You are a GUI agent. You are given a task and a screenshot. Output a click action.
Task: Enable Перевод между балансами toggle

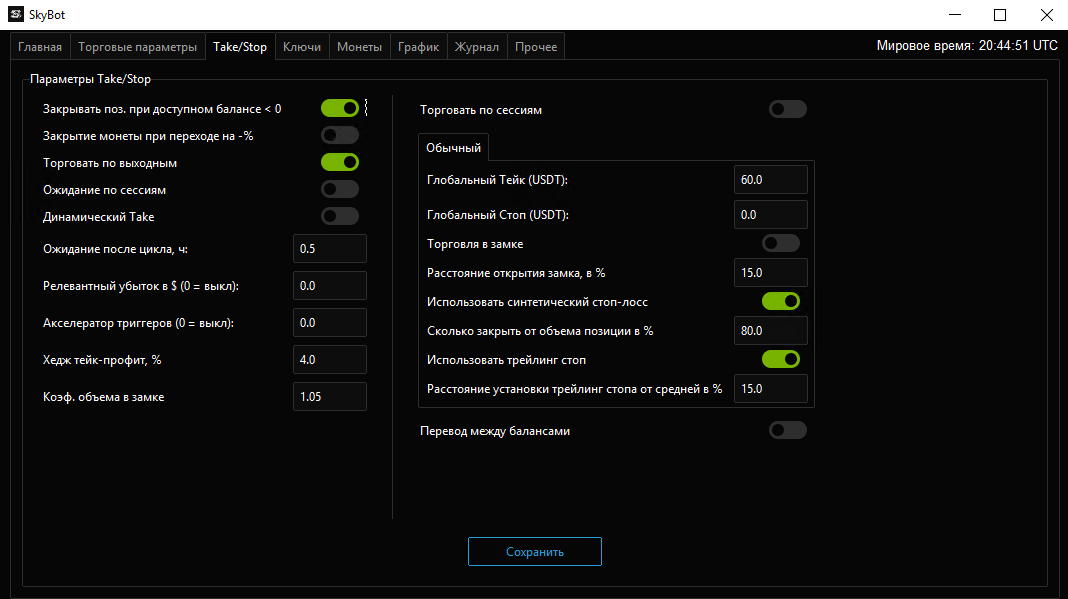788,430
